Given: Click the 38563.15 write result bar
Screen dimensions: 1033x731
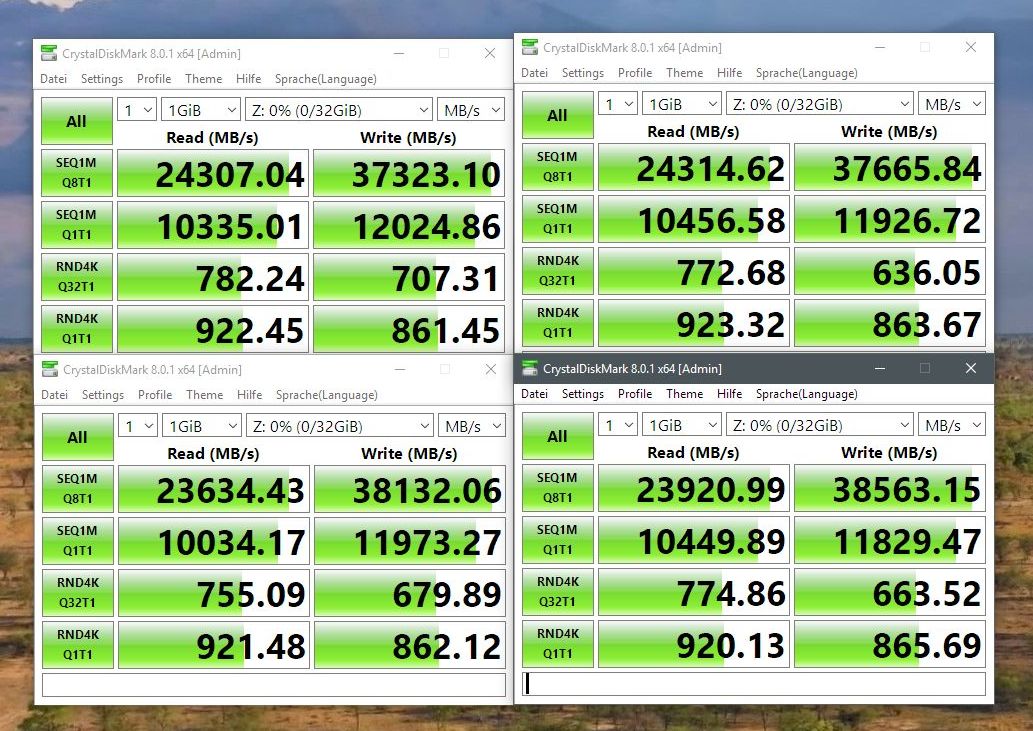Looking at the screenshot, I should [x=889, y=489].
